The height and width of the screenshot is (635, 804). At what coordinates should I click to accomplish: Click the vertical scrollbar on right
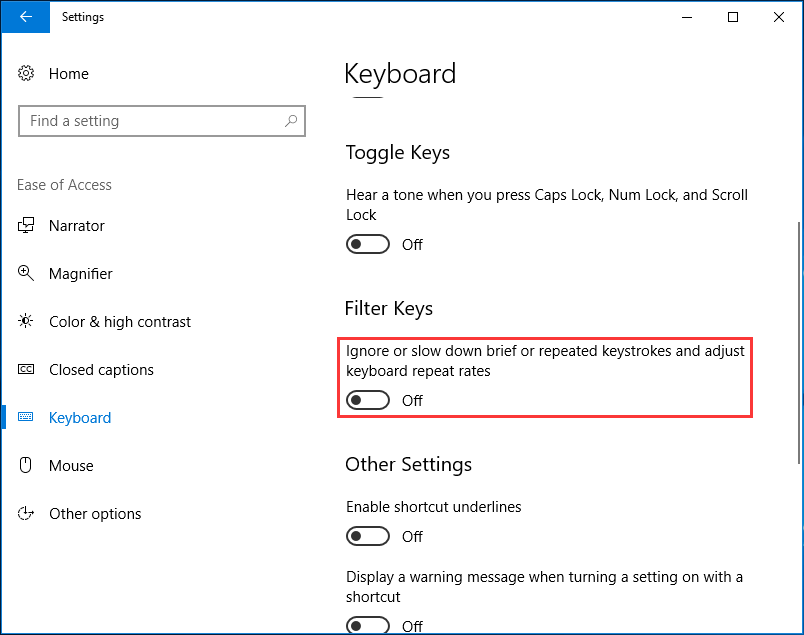tap(797, 300)
